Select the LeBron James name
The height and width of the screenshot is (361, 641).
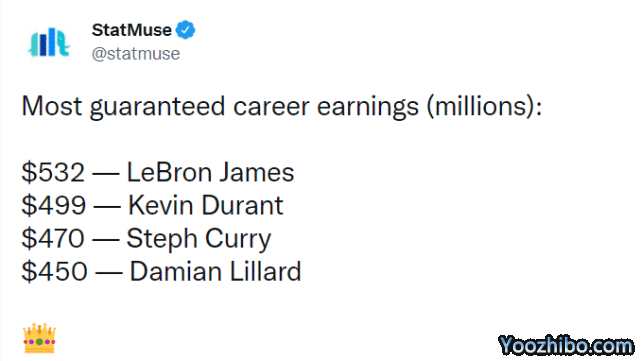point(211,172)
